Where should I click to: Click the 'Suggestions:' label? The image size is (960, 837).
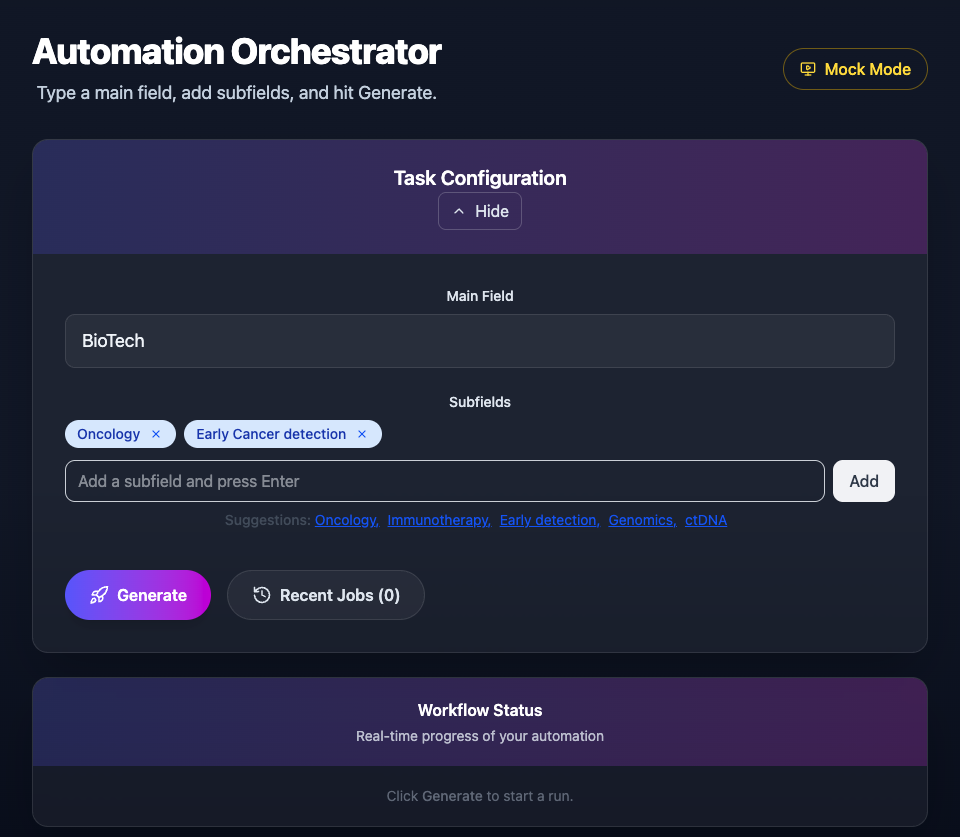click(268, 520)
